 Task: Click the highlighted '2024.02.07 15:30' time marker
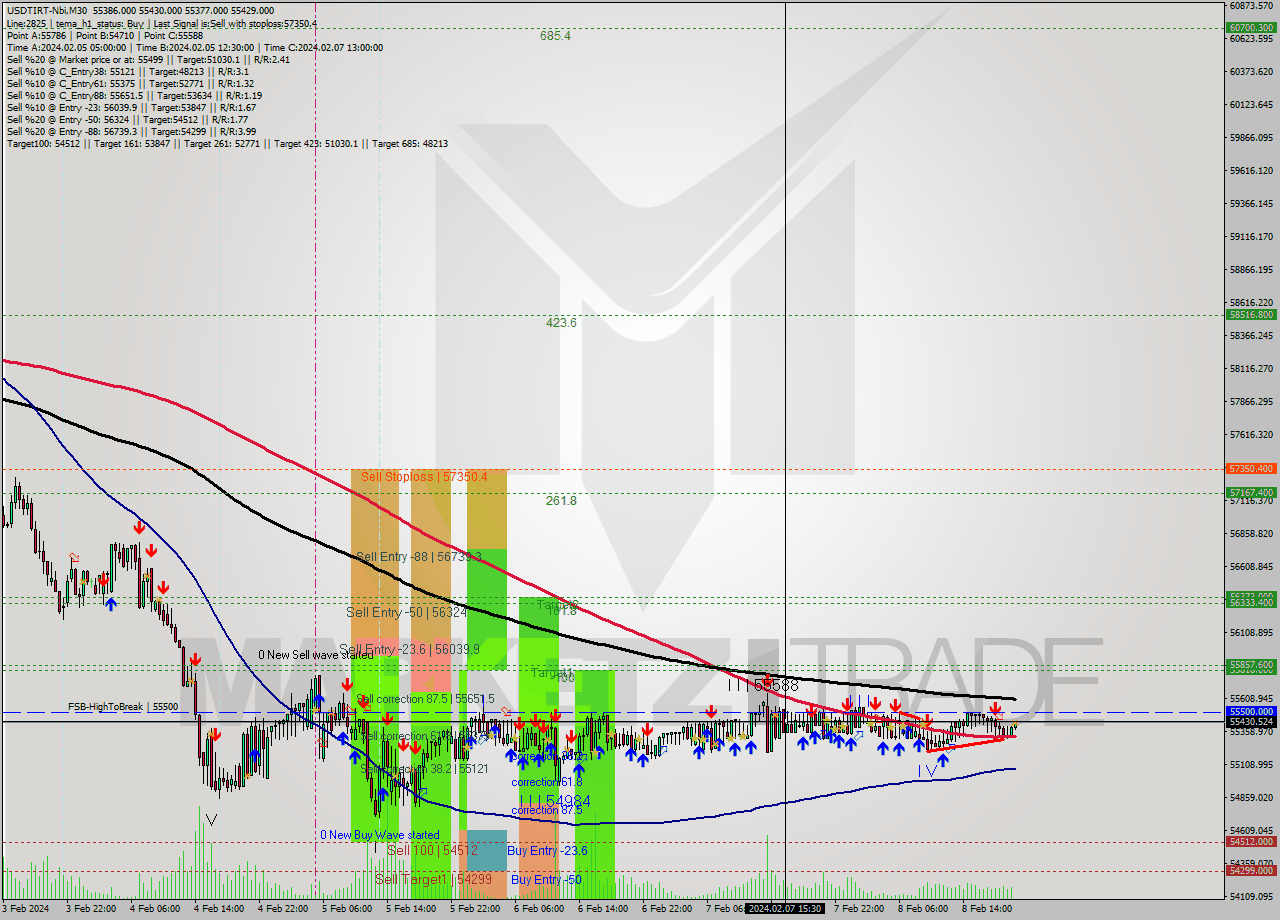point(785,909)
